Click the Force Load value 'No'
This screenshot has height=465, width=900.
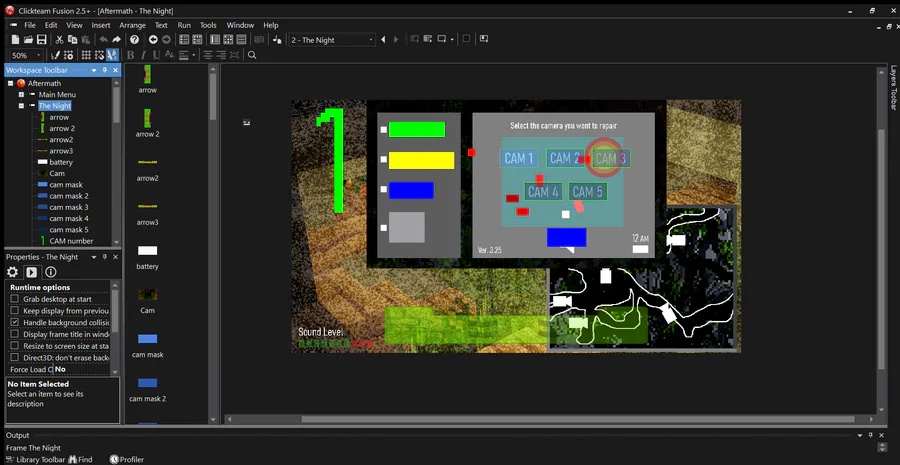tap(60, 369)
